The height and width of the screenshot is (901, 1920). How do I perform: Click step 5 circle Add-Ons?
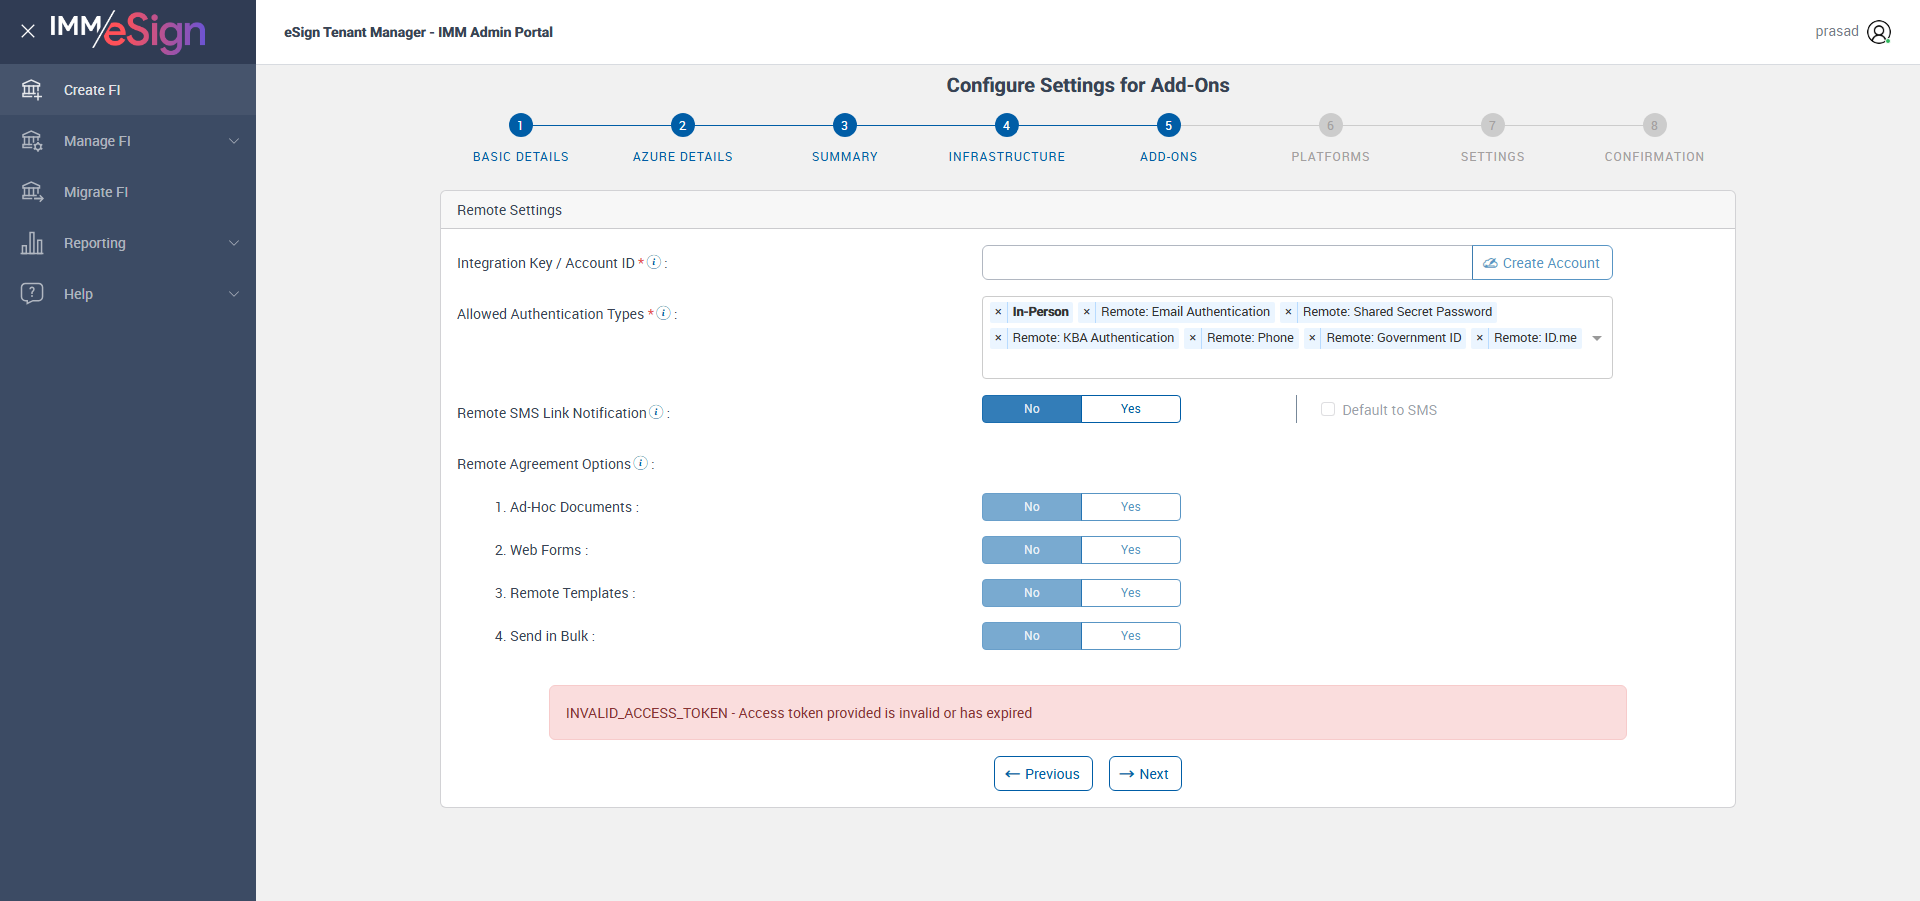point(1168,125)
